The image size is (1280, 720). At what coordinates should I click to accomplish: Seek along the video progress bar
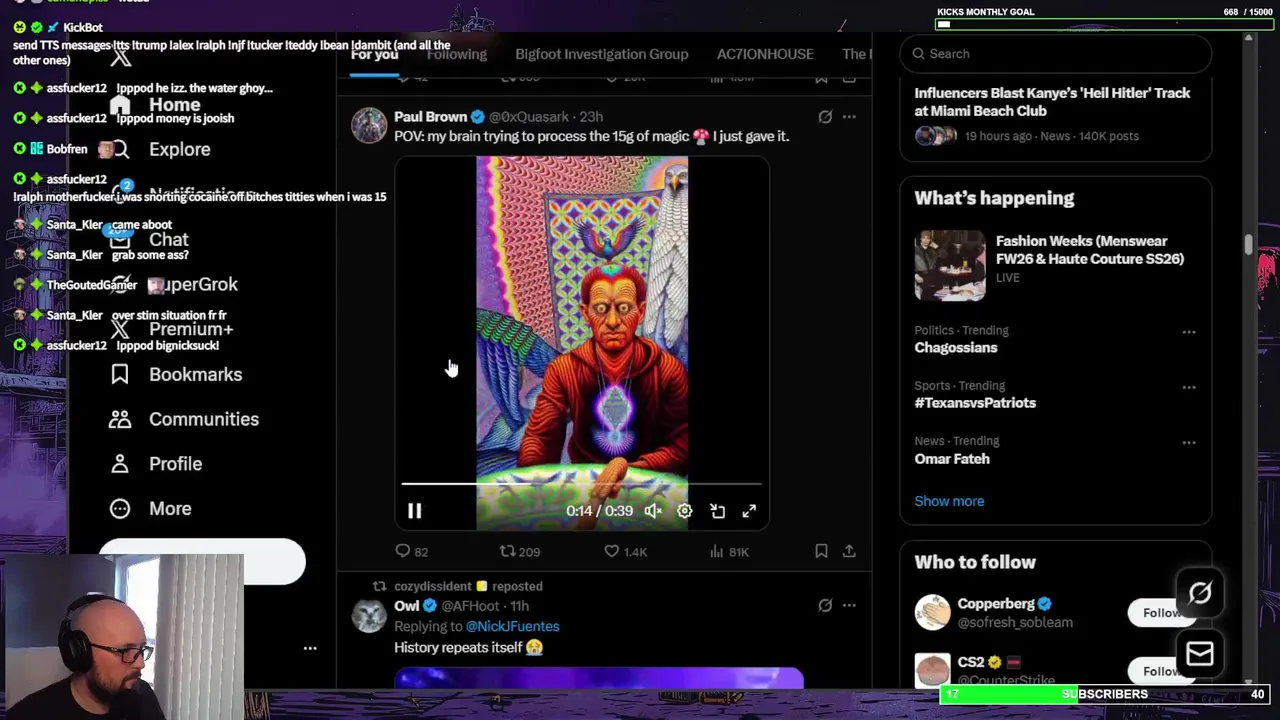pyautogui.click(x=581, y=484)
